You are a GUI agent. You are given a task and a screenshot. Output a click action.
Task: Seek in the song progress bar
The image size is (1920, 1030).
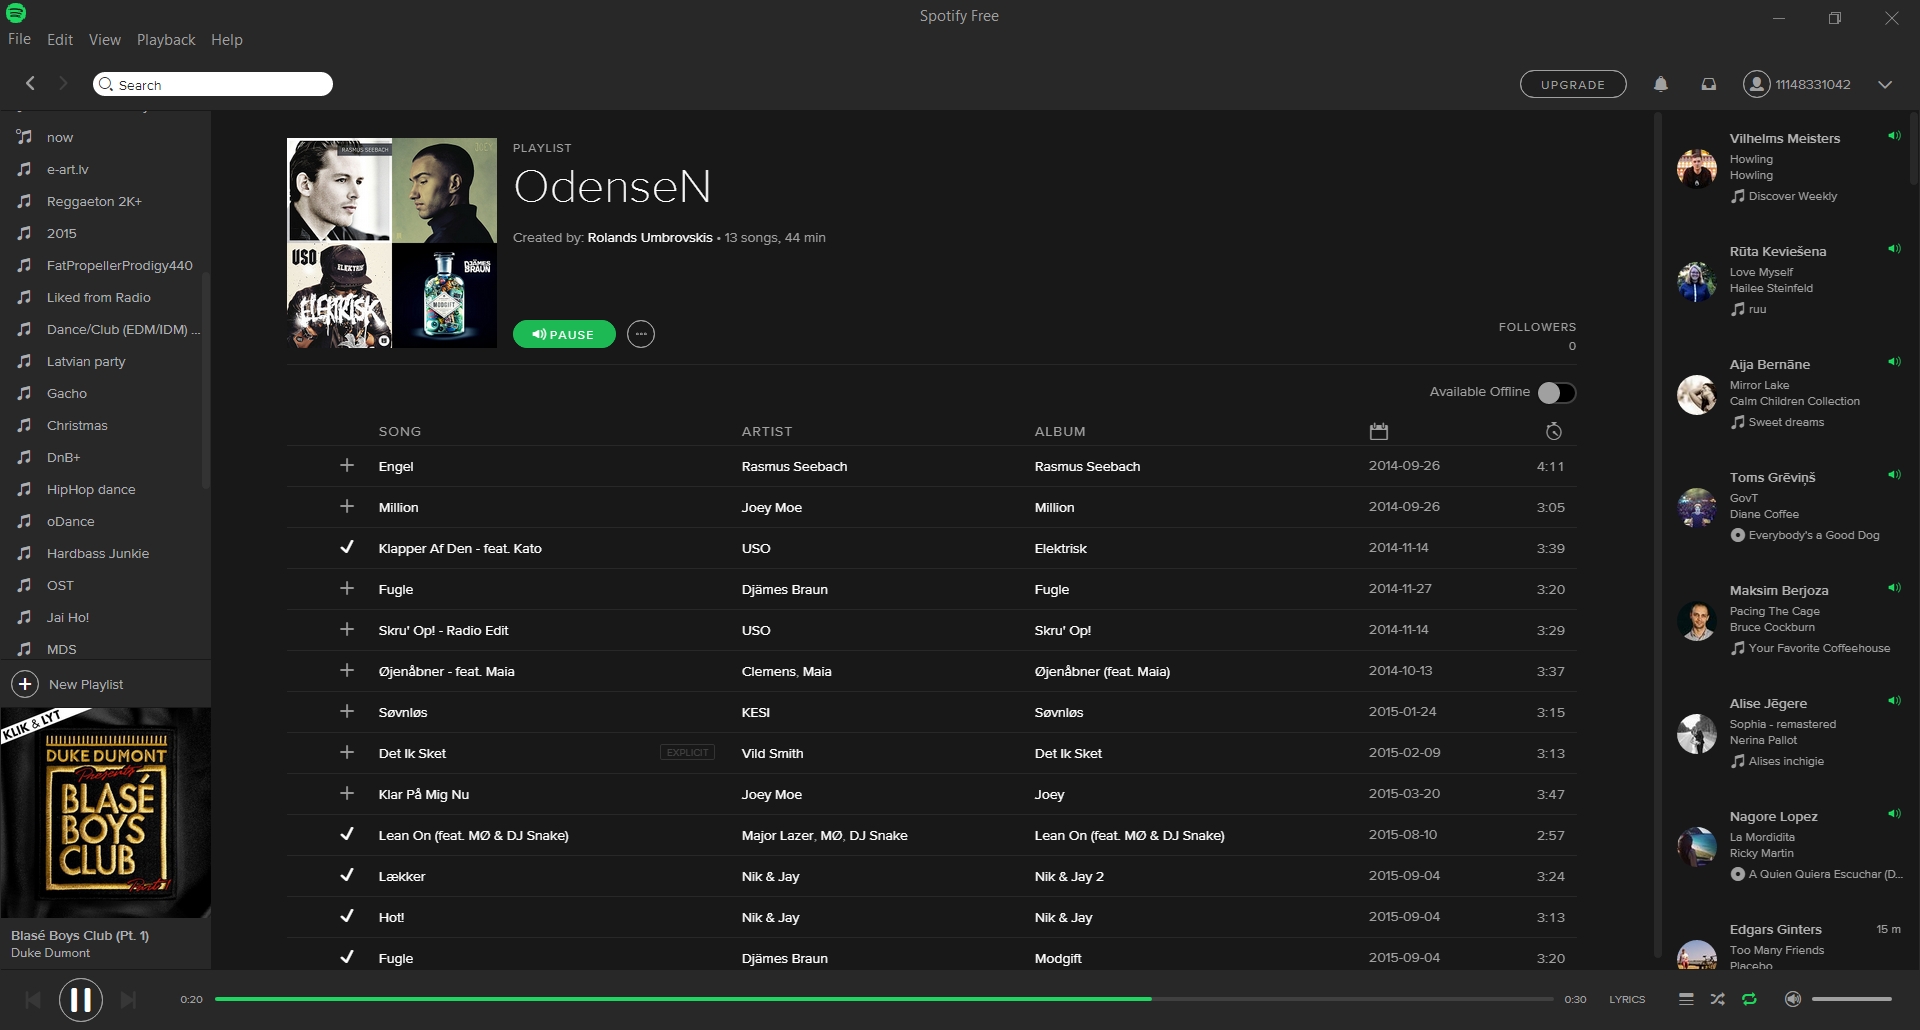[x=884, y=999]
